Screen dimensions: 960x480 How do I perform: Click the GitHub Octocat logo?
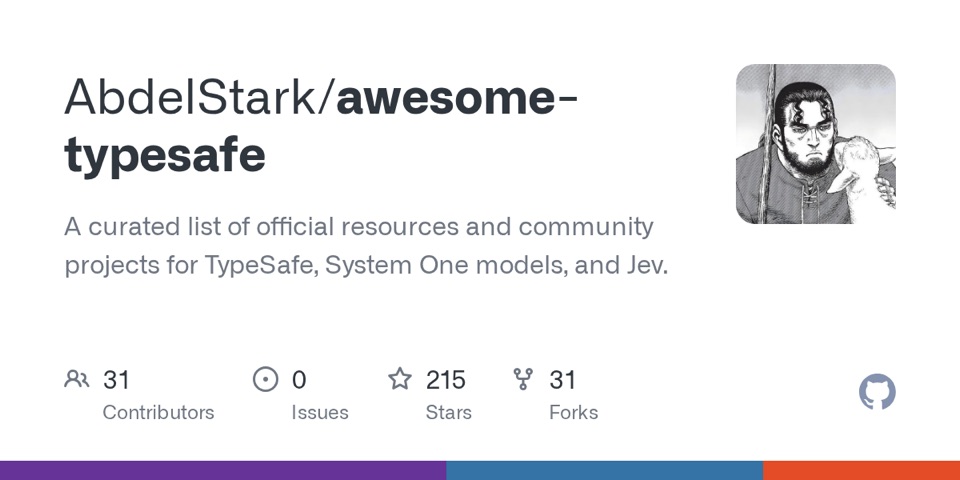(x=877, y=392)
